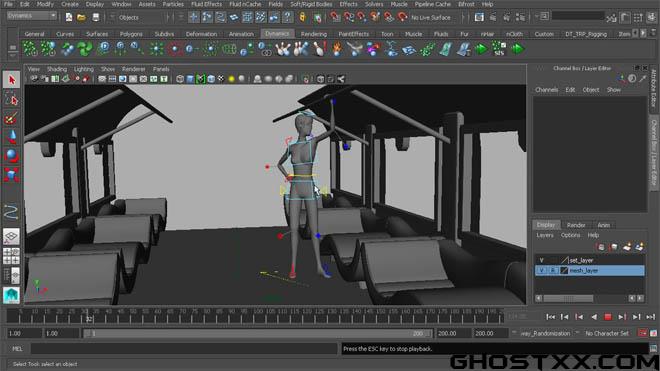Open the bowling pins rigid body icon
The height and width of the screenshot is (371, 660).
point(283,49)
